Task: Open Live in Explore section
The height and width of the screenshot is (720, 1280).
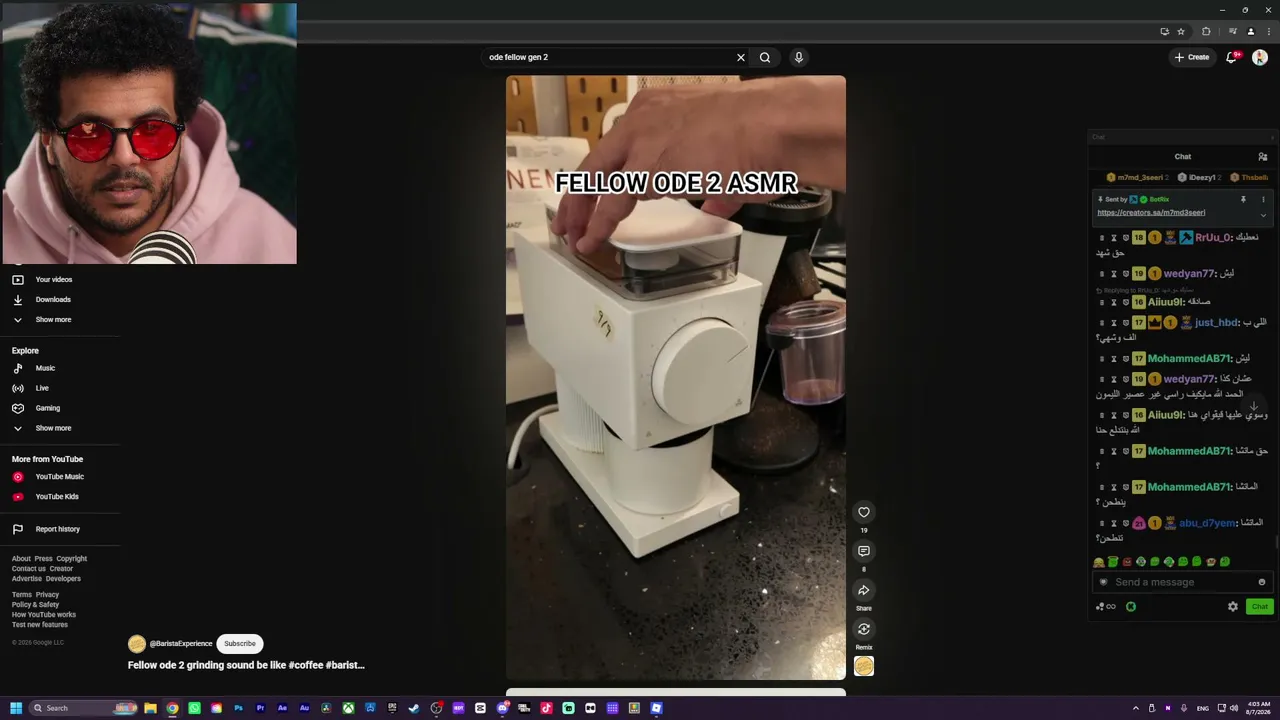Action: tap(42, 388)
